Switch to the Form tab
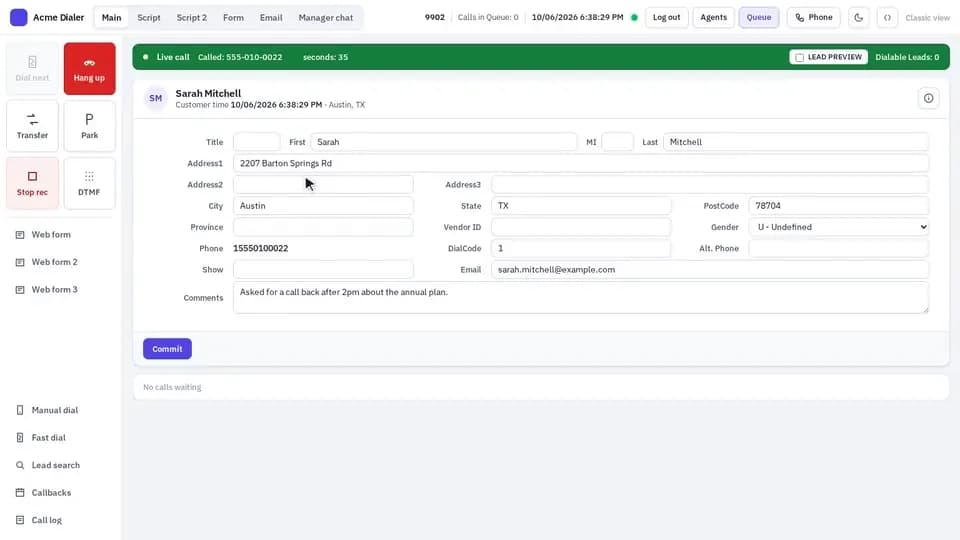Screen dimensions: 960x540 click(233, 18)
